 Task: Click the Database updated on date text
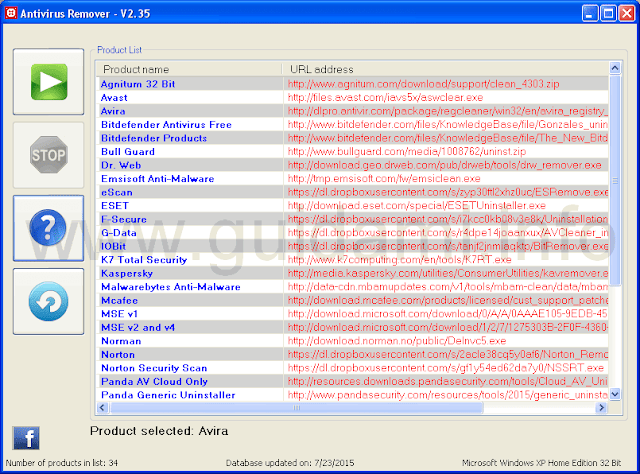tap(290, 463)
